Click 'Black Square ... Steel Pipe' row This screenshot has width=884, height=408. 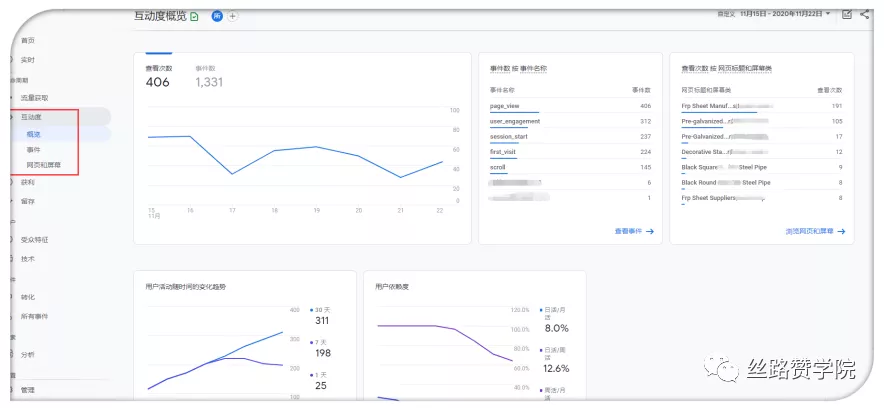(x=762, y=167)
